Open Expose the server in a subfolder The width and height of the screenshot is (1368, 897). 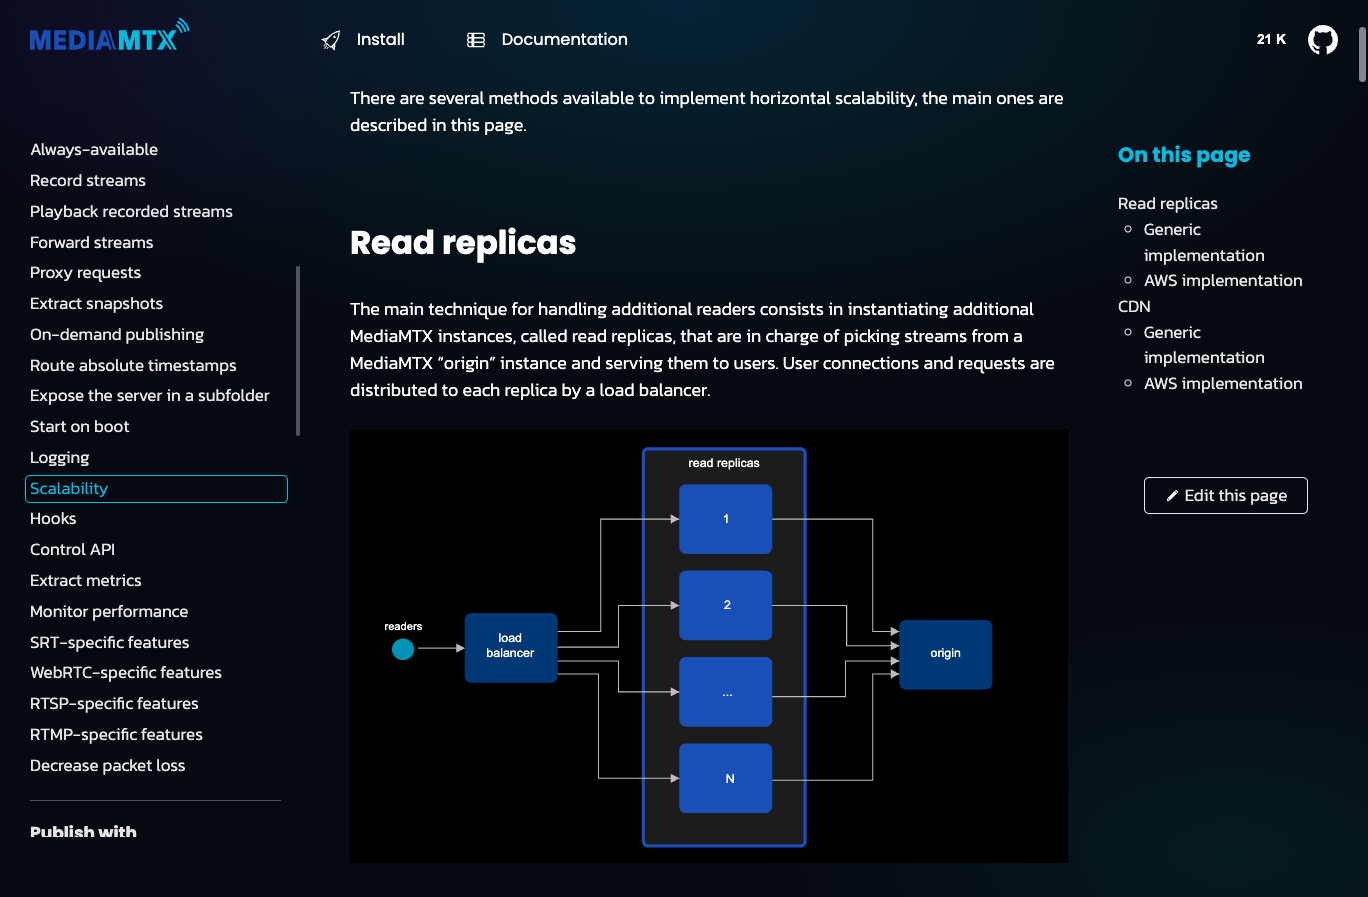(150, 396)
